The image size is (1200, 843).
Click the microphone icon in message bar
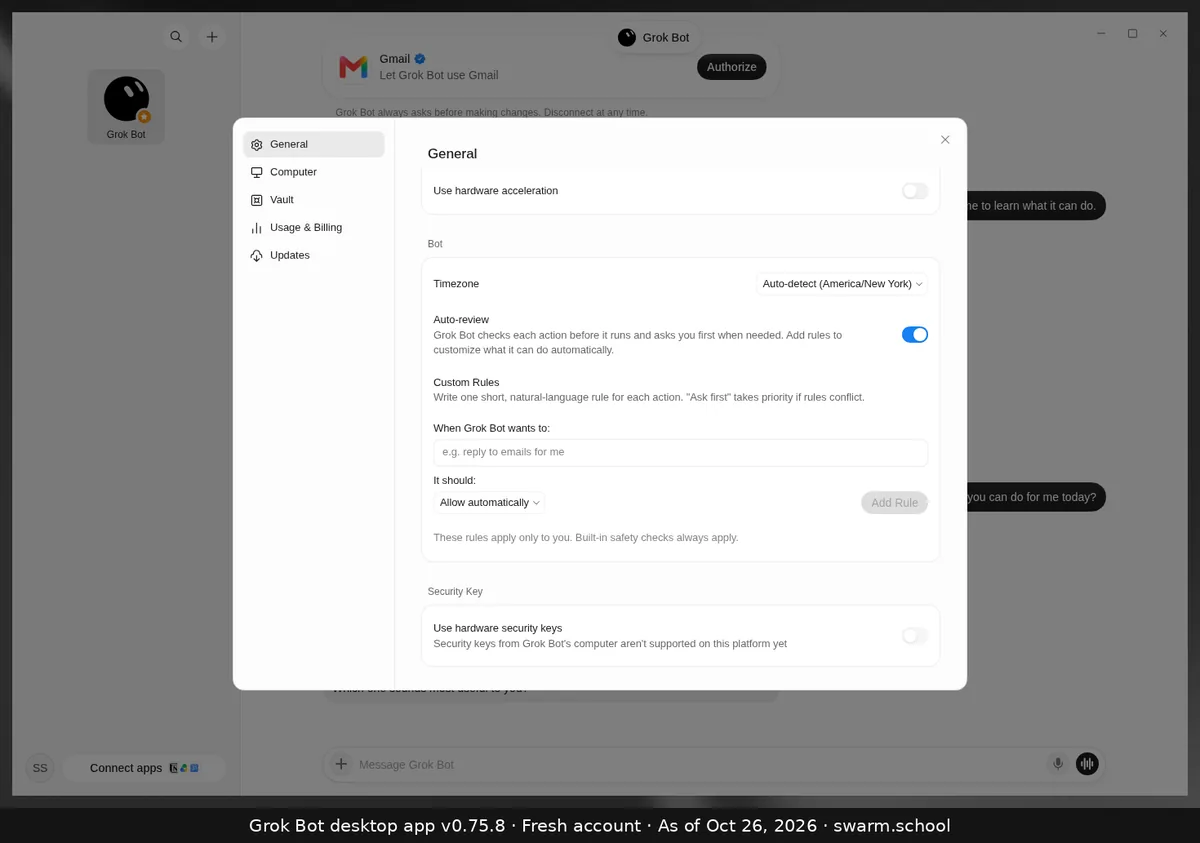pos(1058,764)
